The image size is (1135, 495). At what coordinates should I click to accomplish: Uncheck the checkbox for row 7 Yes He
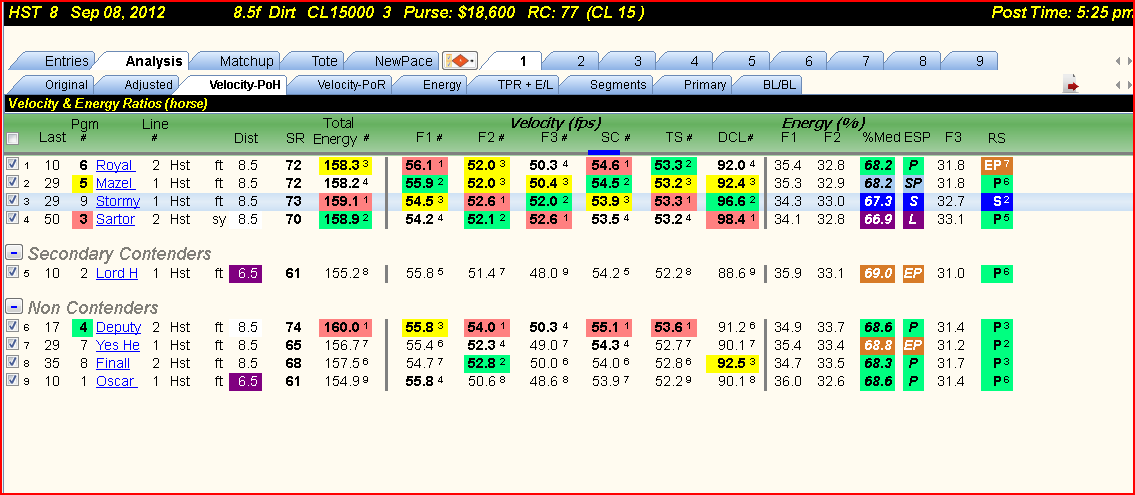point(11,345)
